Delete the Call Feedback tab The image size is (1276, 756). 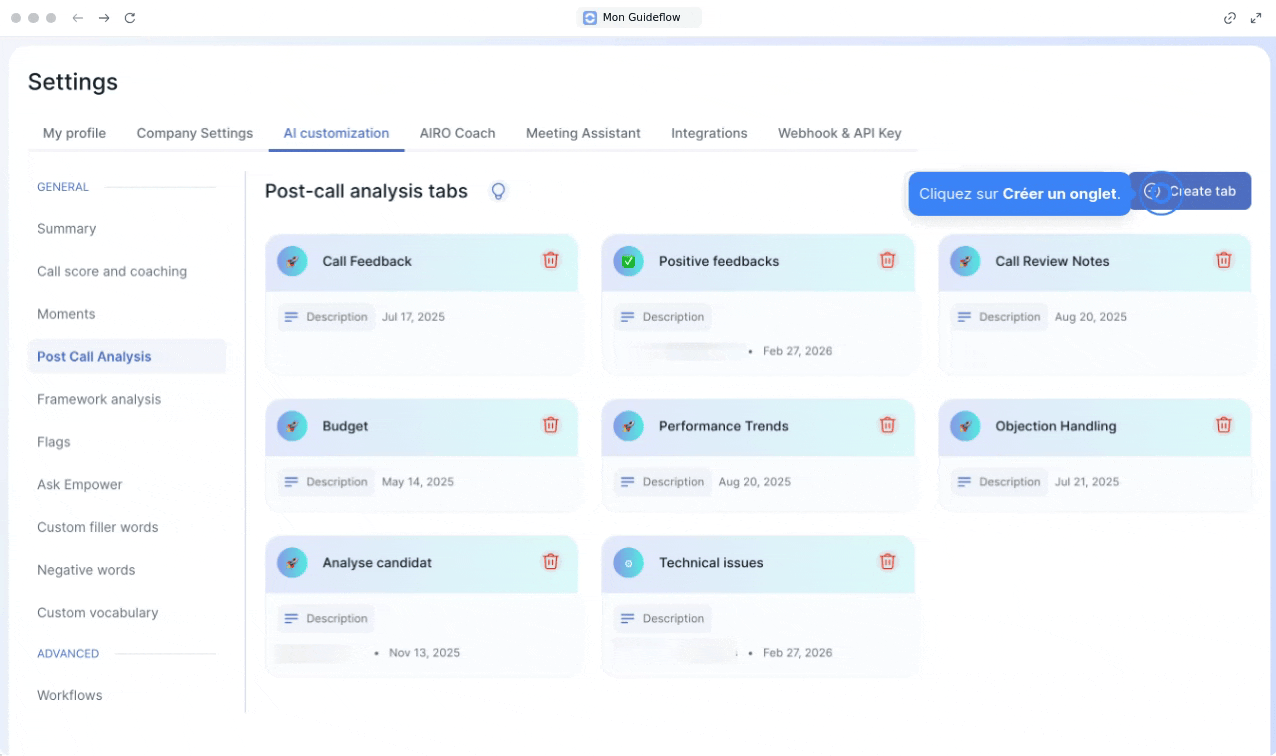[550, 260]
